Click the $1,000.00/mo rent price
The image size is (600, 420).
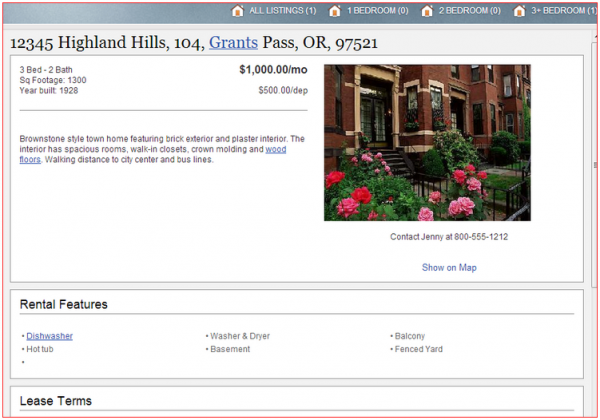(x=273, y=71)
